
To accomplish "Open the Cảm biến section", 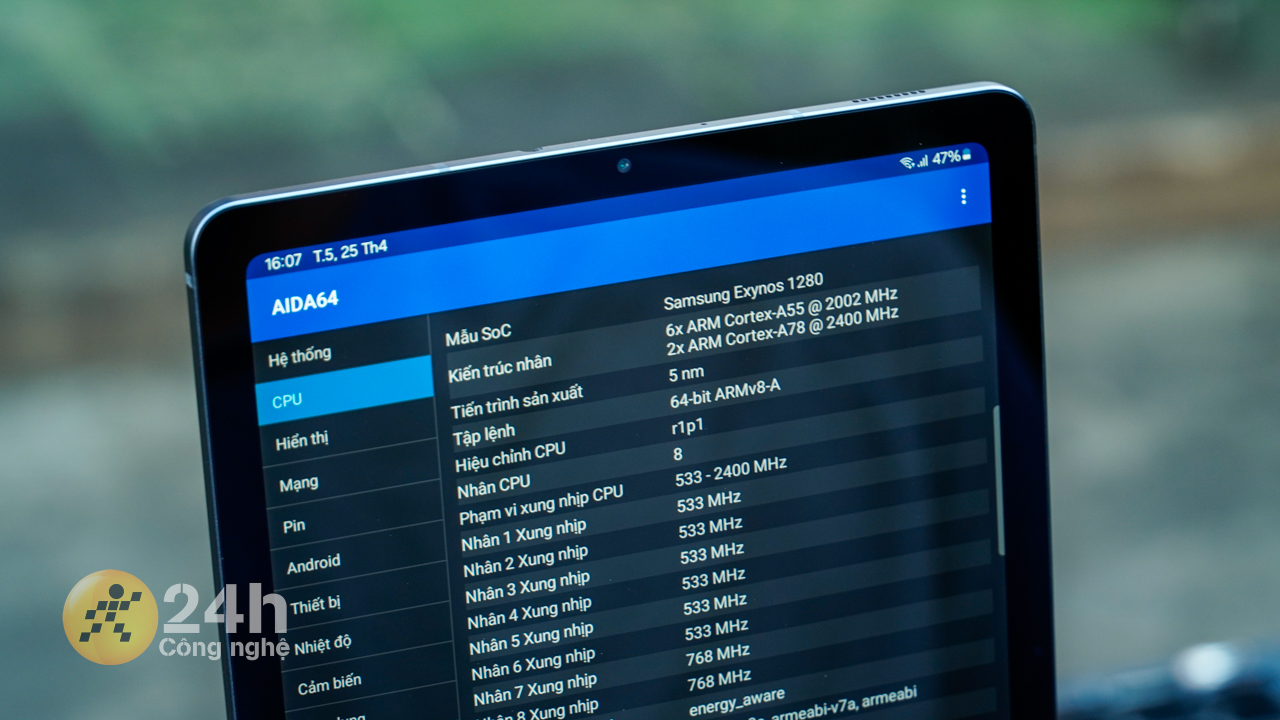I will point(329,684).
